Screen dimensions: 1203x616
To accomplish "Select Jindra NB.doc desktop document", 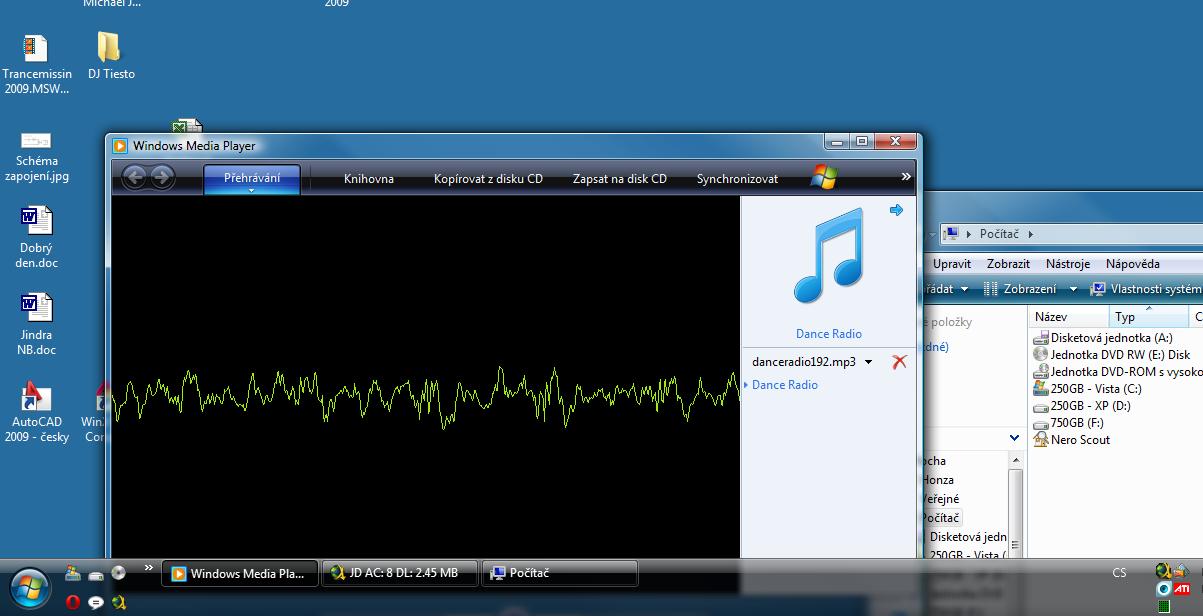I will point(36,324).
